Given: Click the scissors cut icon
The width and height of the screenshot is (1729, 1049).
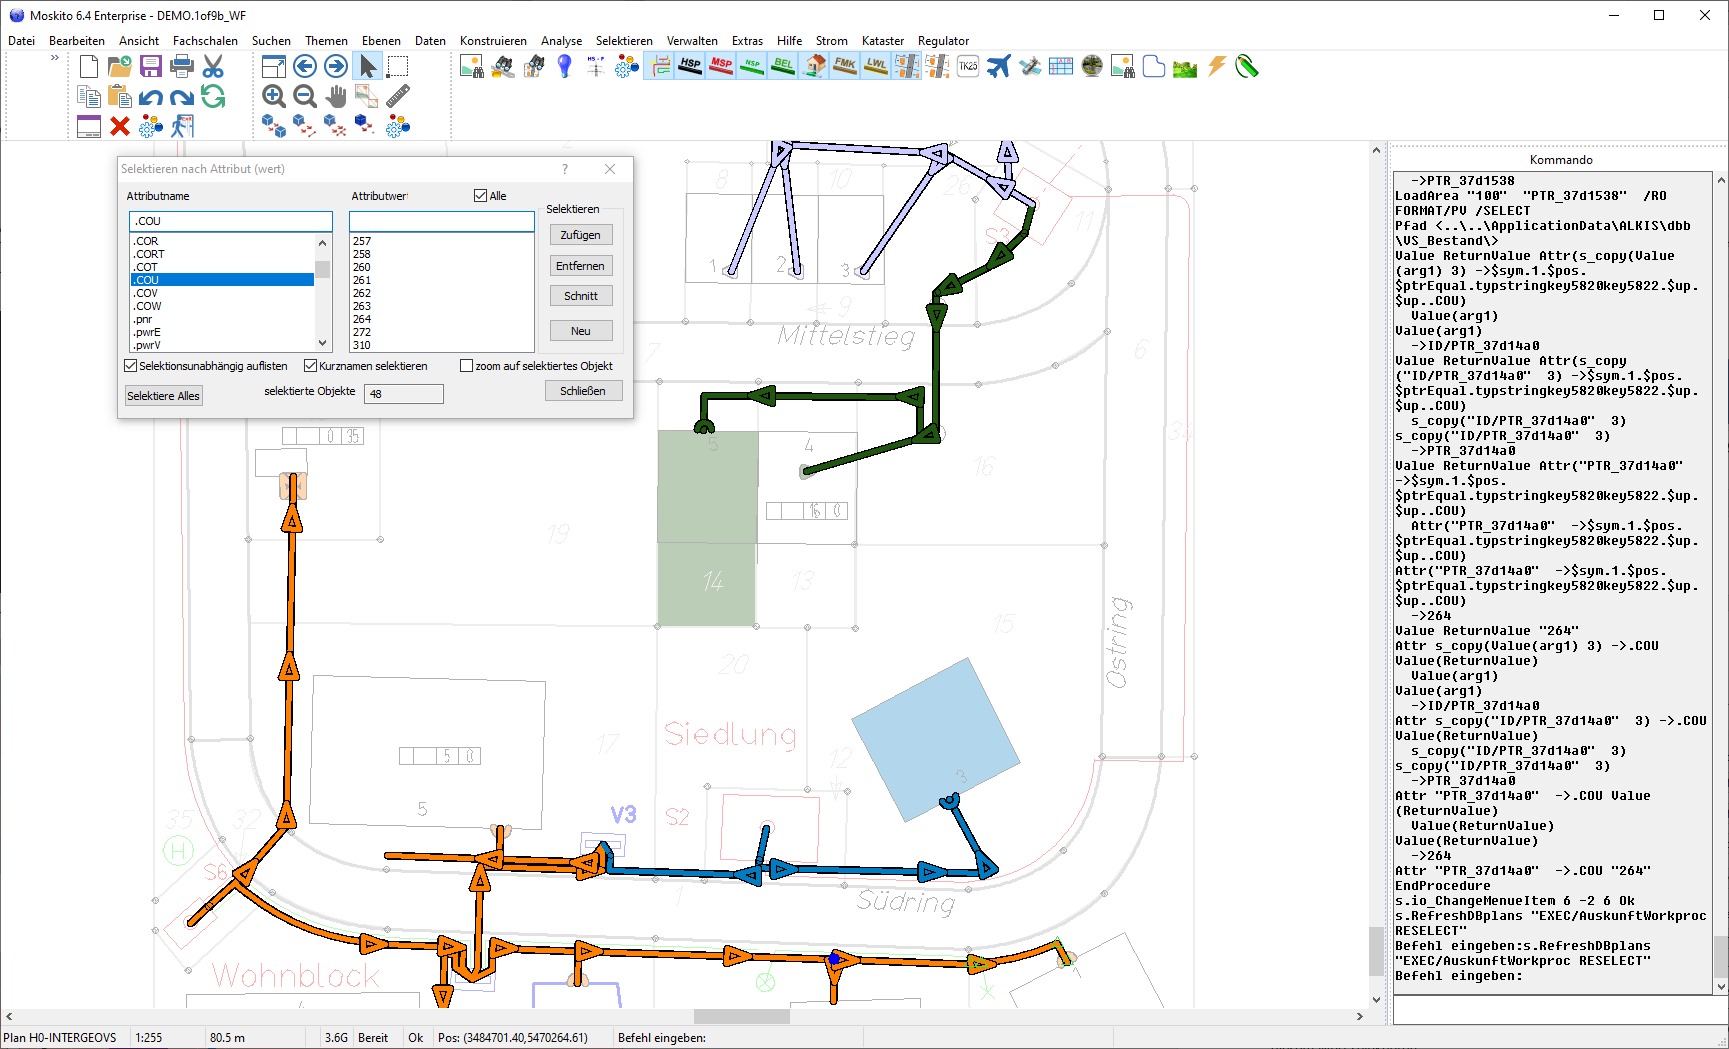Looking at the screenshot, I should click(213, 67).
